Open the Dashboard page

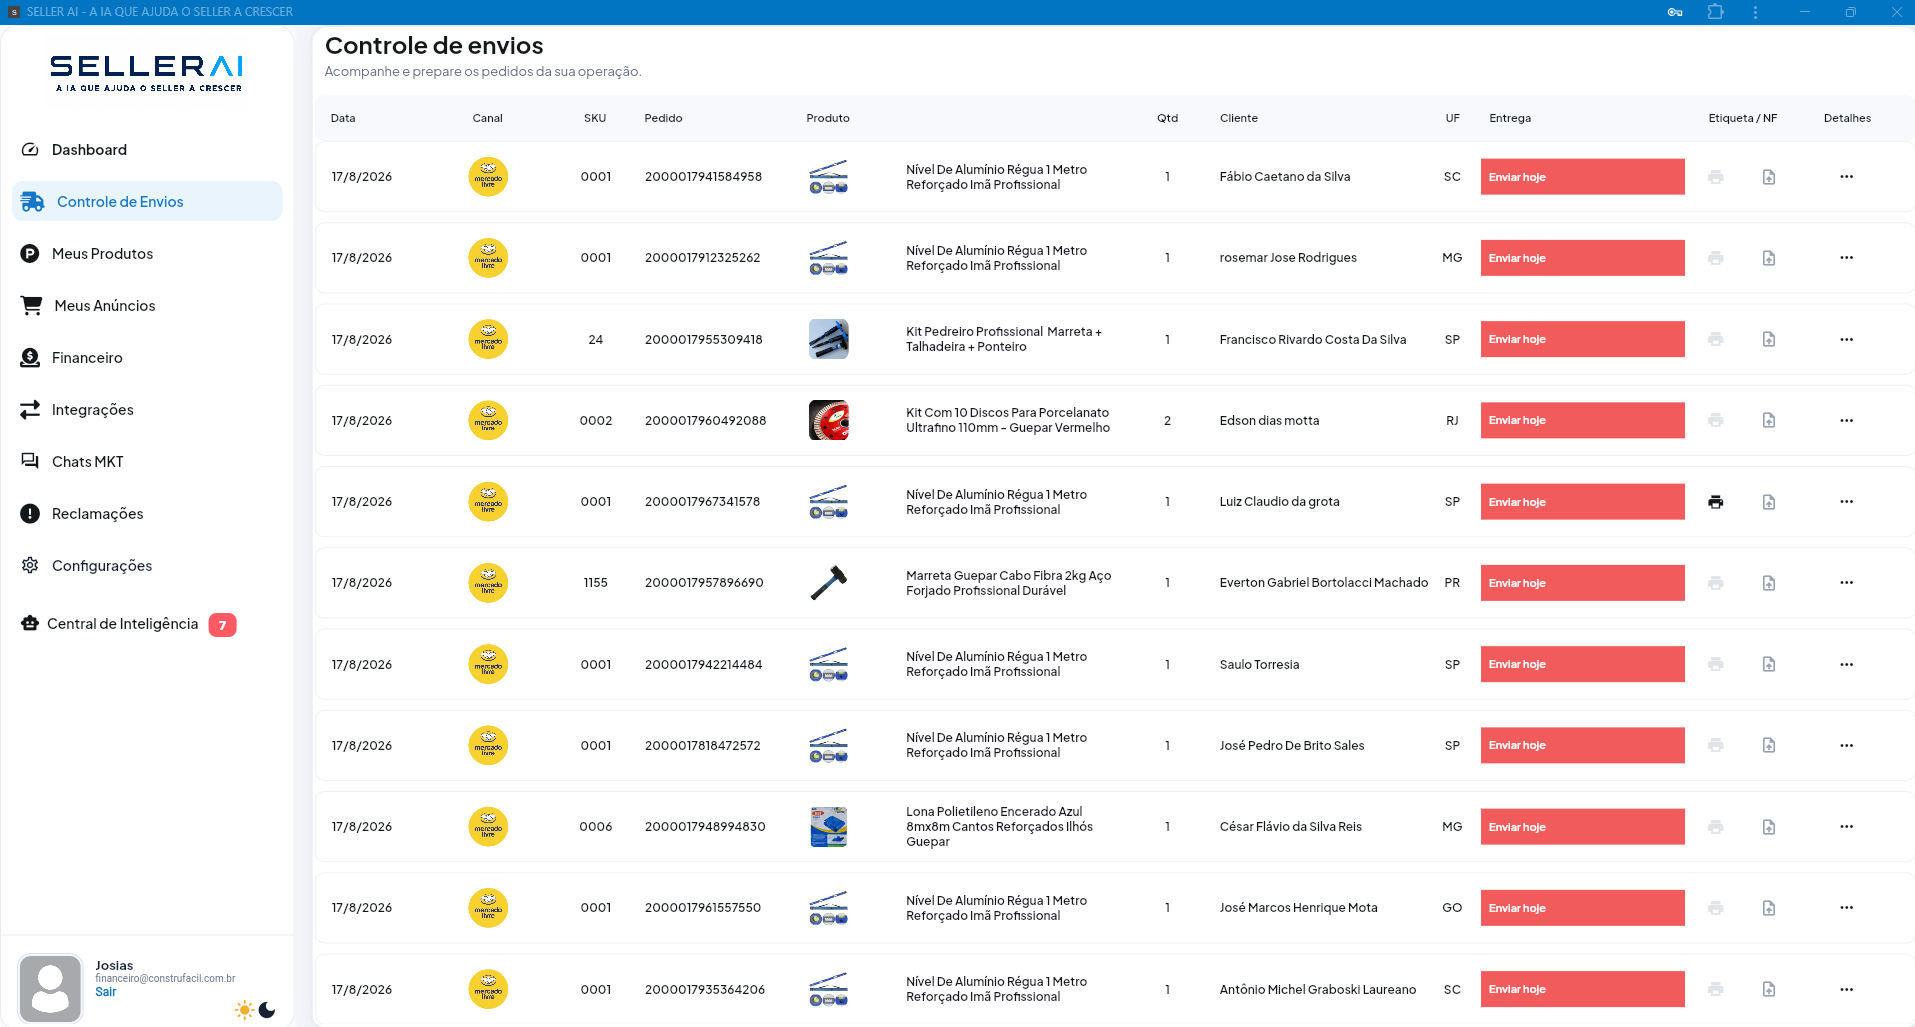89,150
